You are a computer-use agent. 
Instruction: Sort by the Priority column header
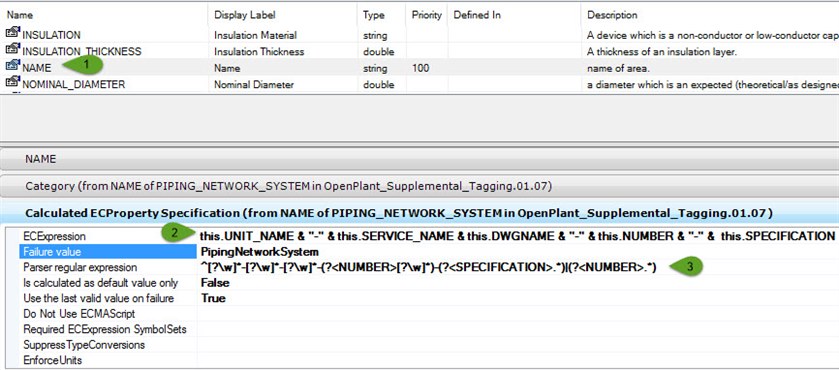point(426,15)
